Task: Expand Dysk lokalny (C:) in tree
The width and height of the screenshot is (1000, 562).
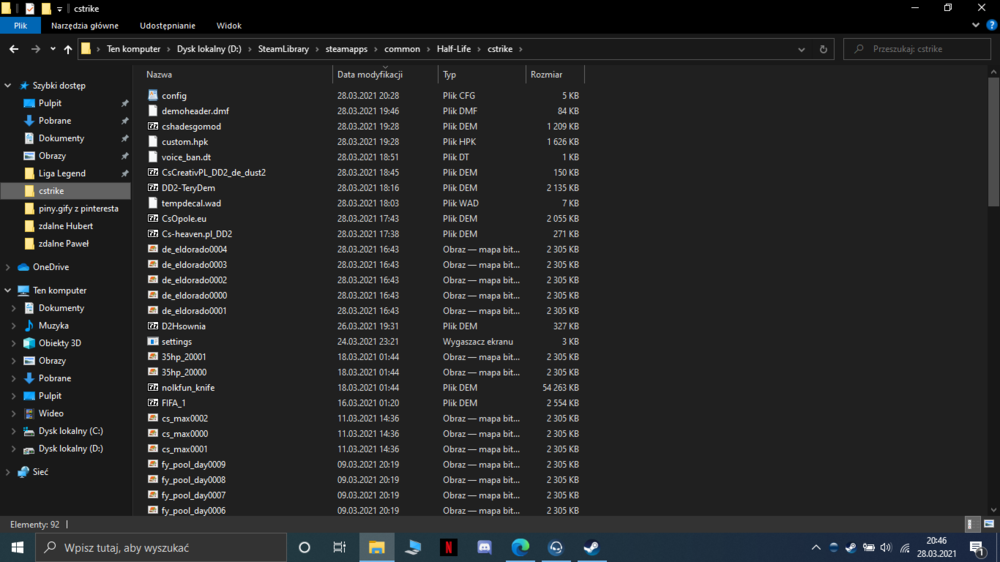Action: tap(13, 431)
